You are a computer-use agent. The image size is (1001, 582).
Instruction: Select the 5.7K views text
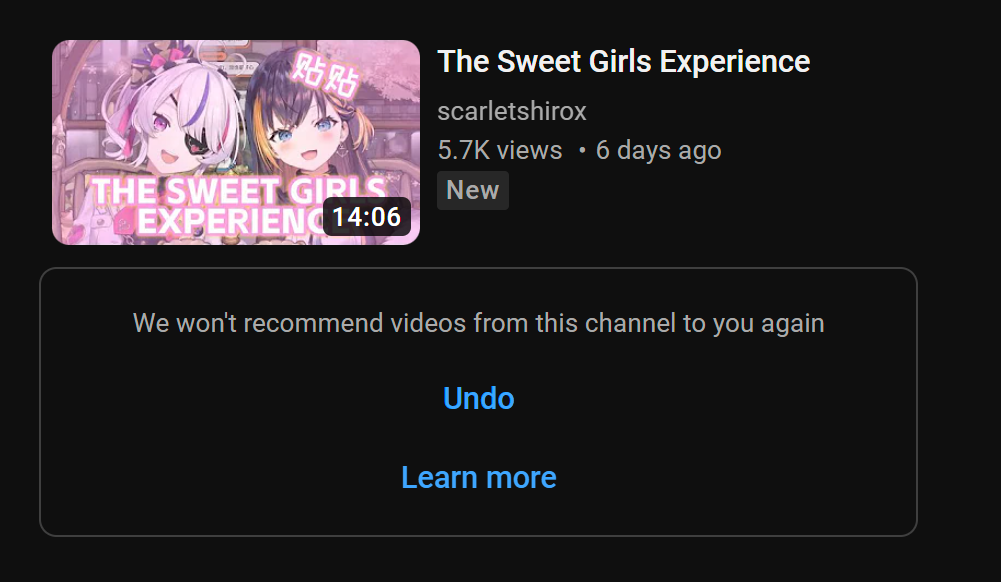(500, 151)
